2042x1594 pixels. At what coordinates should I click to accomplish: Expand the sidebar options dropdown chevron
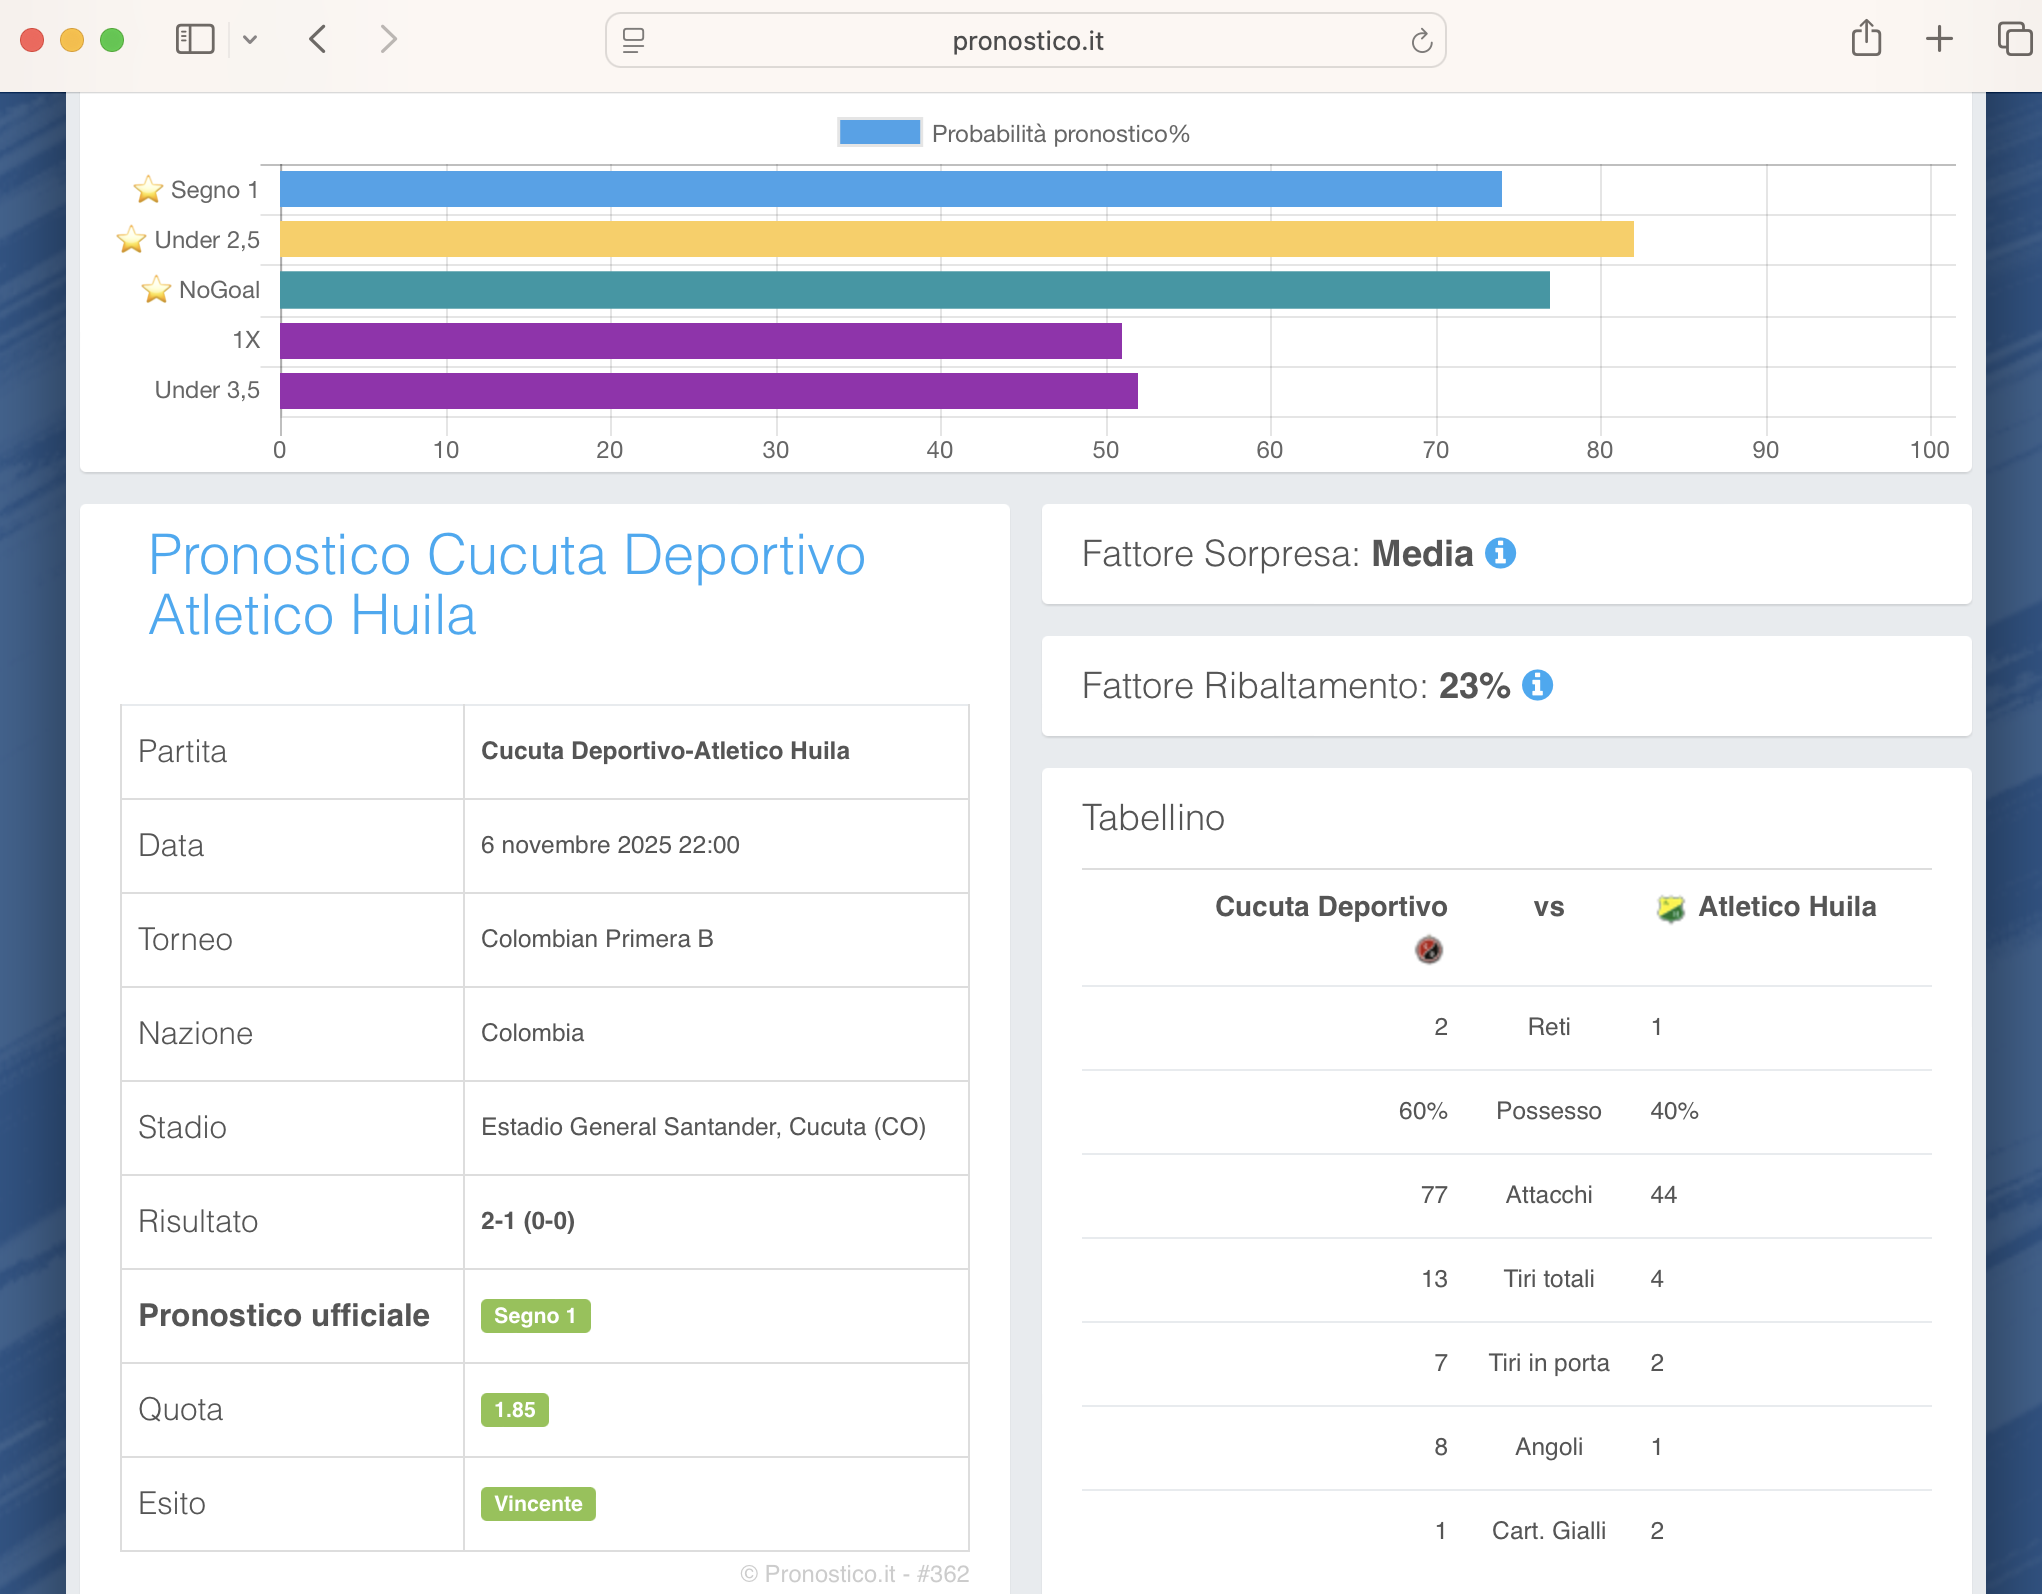250,40
